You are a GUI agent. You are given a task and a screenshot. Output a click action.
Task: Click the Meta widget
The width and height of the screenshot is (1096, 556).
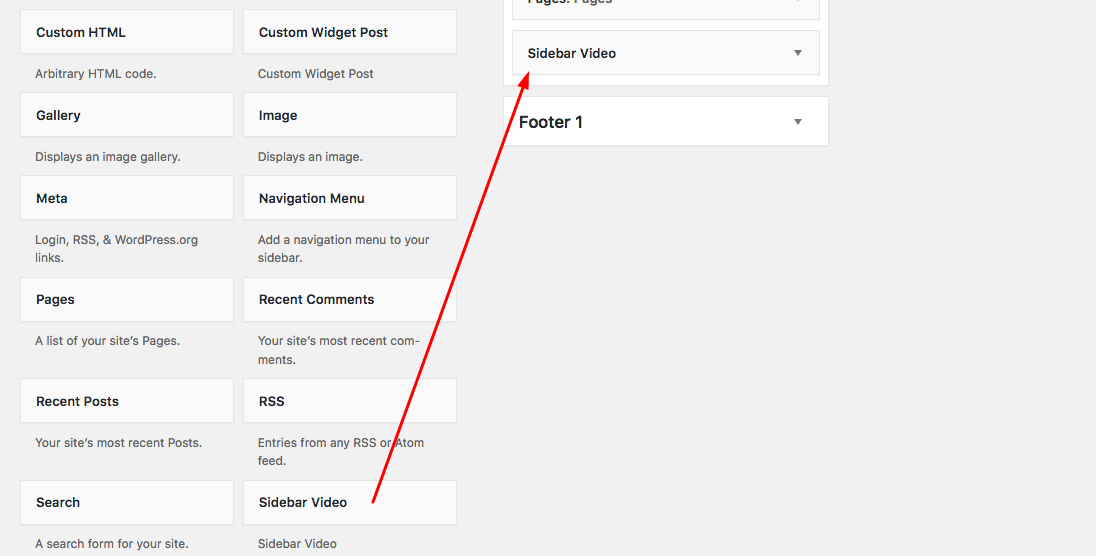click(52, 198)
